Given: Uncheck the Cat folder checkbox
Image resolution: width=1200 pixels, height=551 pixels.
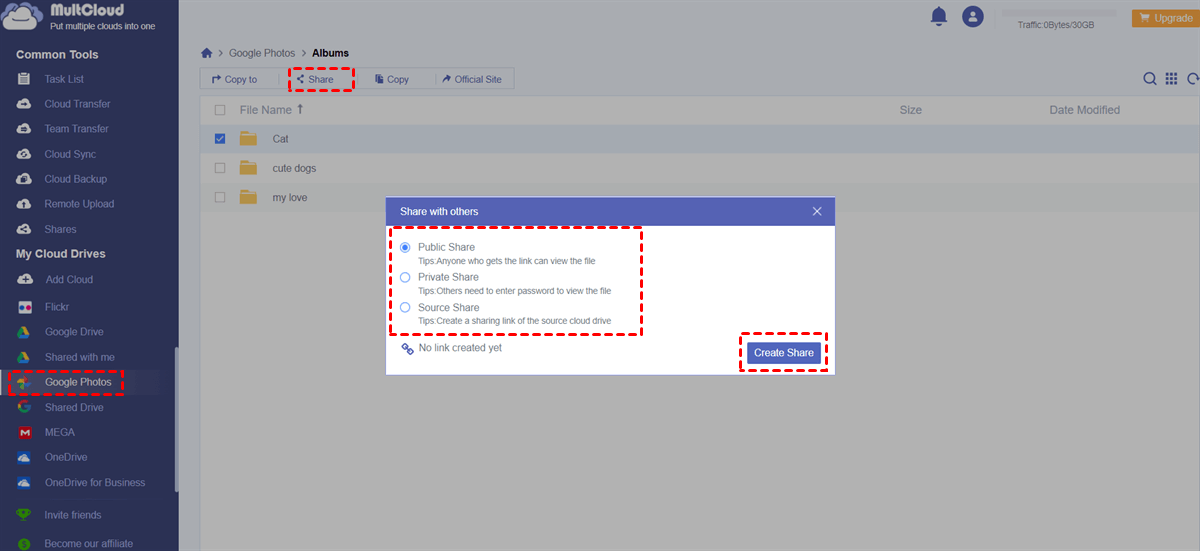Looking at the screenshot, I should coord(220,139).
